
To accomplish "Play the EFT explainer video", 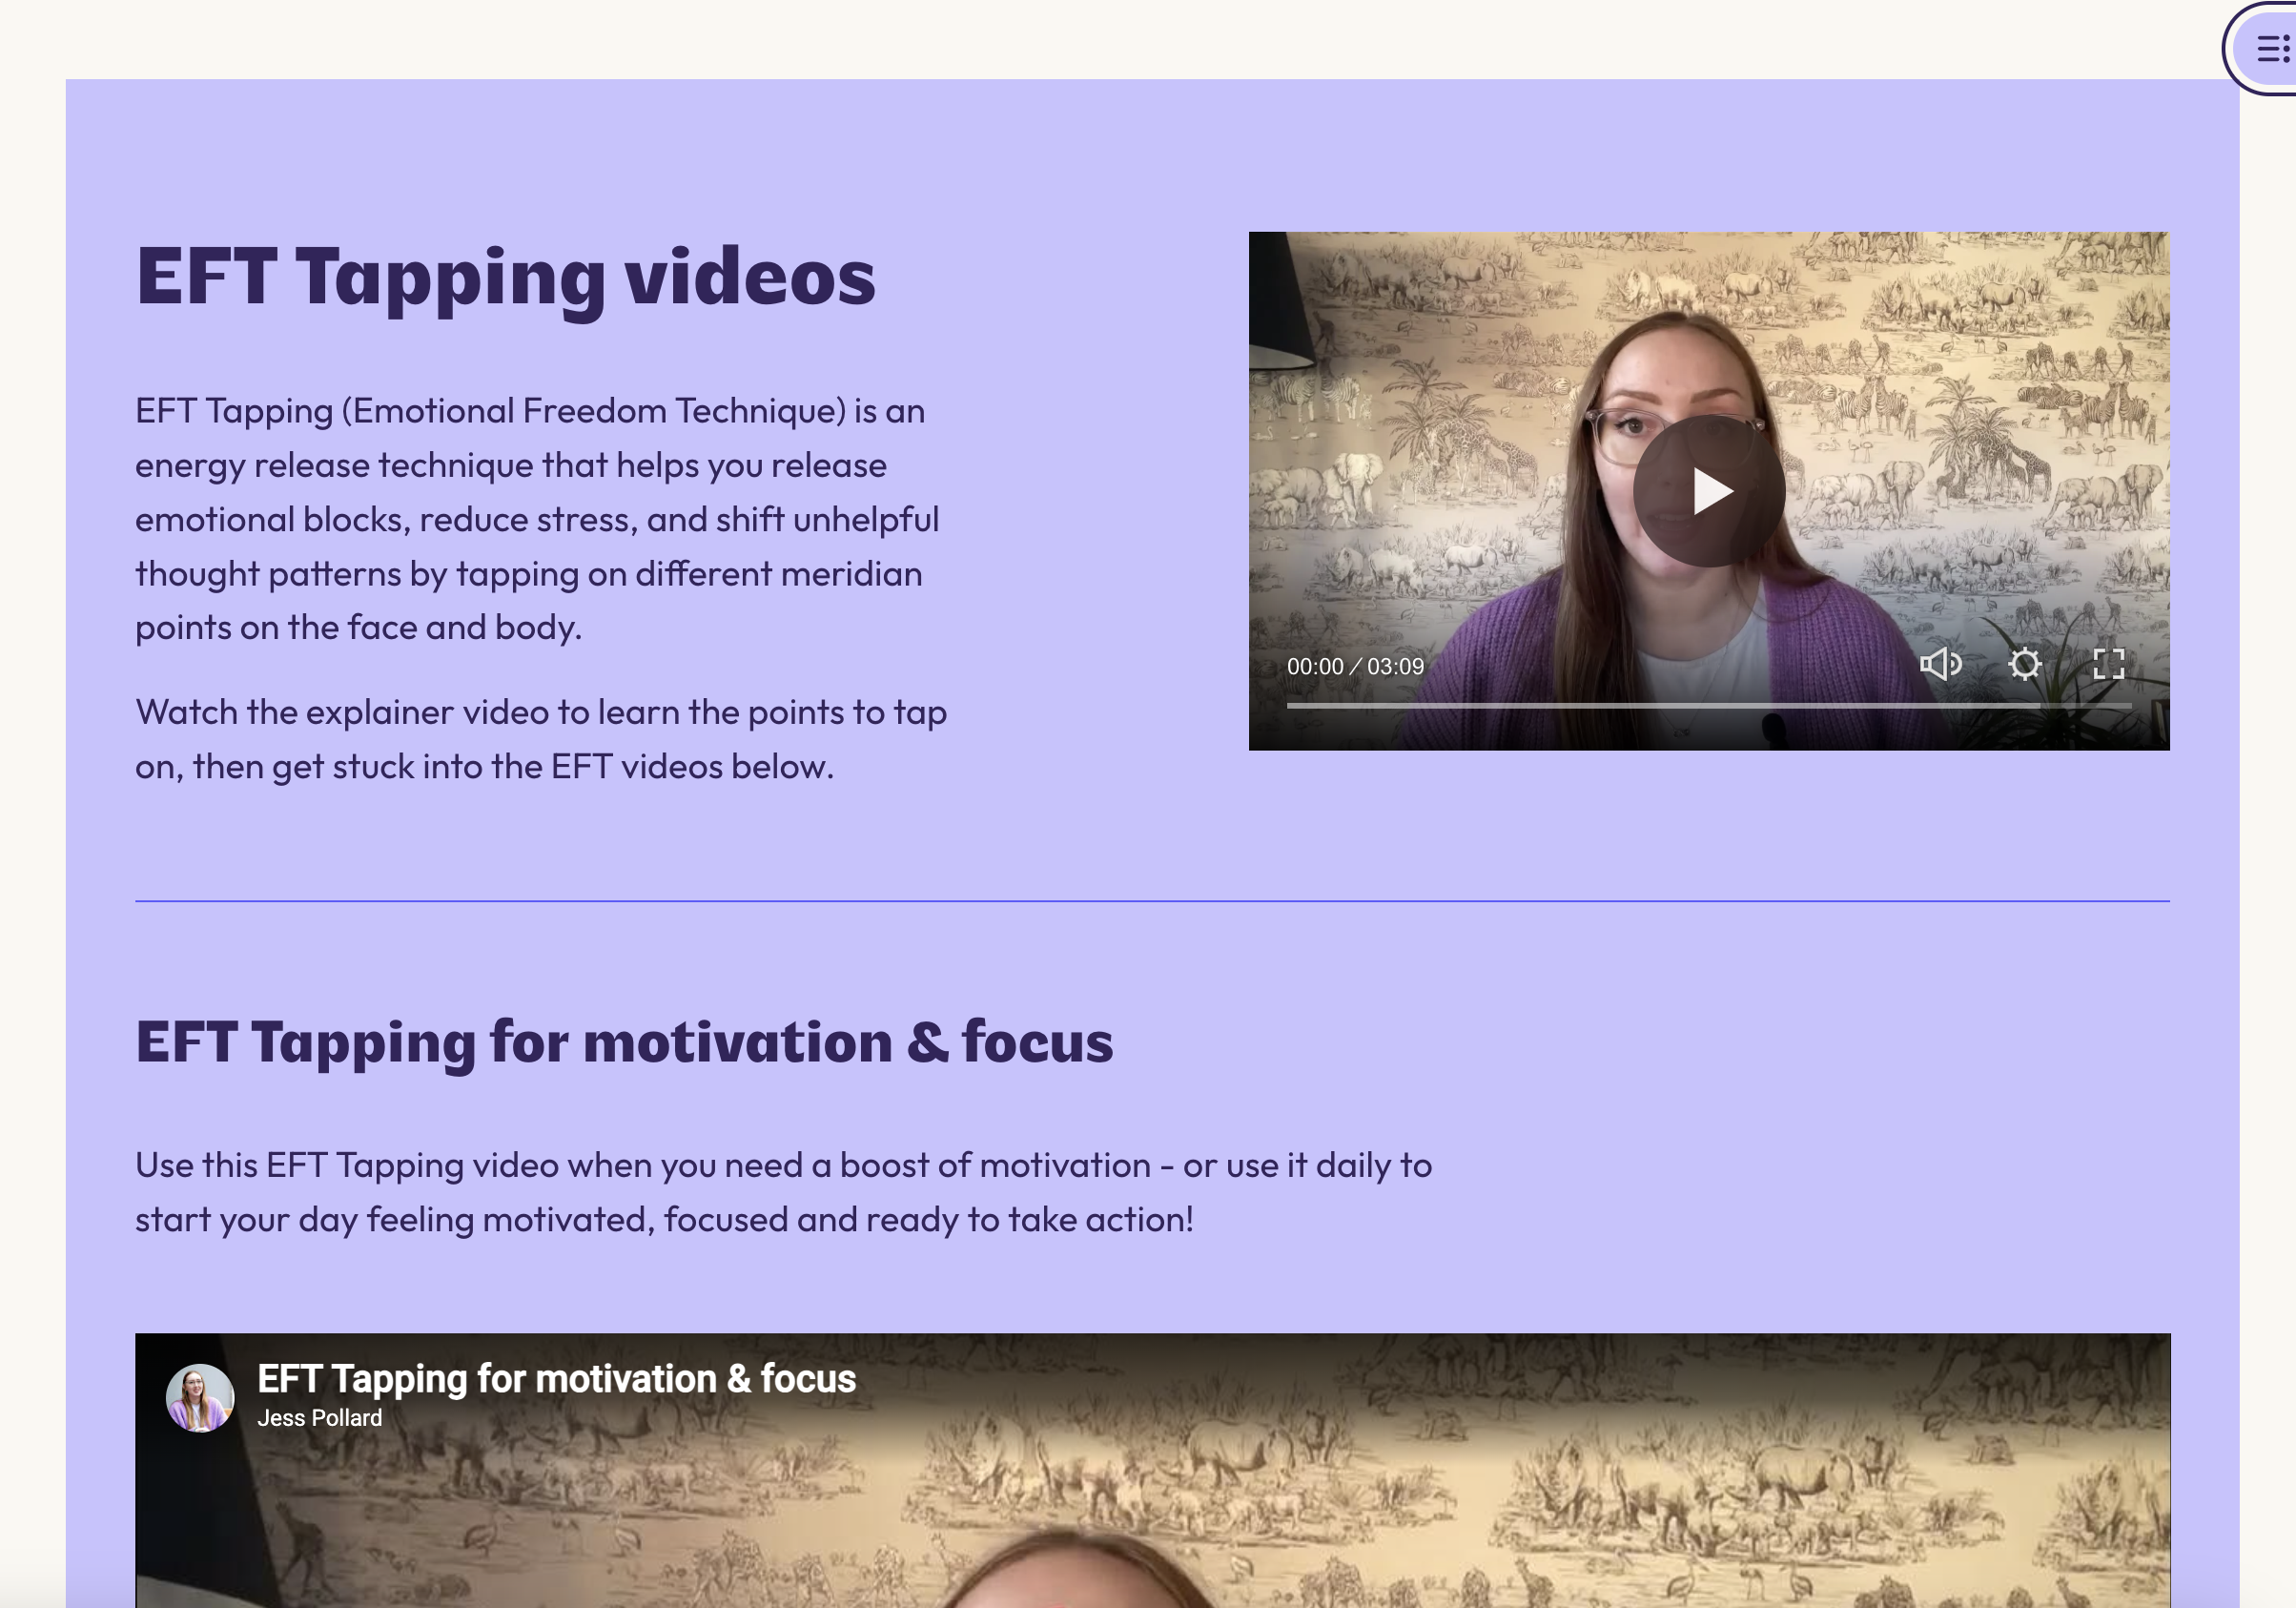I will pos(1708,491).
